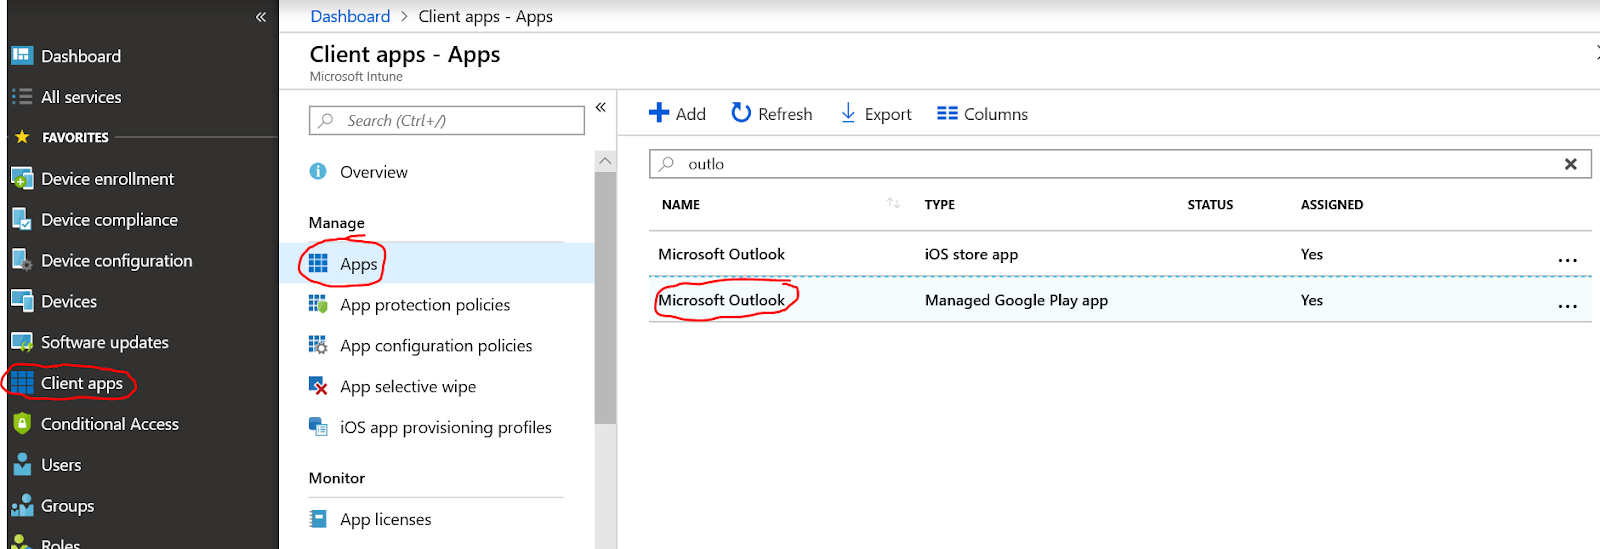Click the All services list icon

coord(22,97)
